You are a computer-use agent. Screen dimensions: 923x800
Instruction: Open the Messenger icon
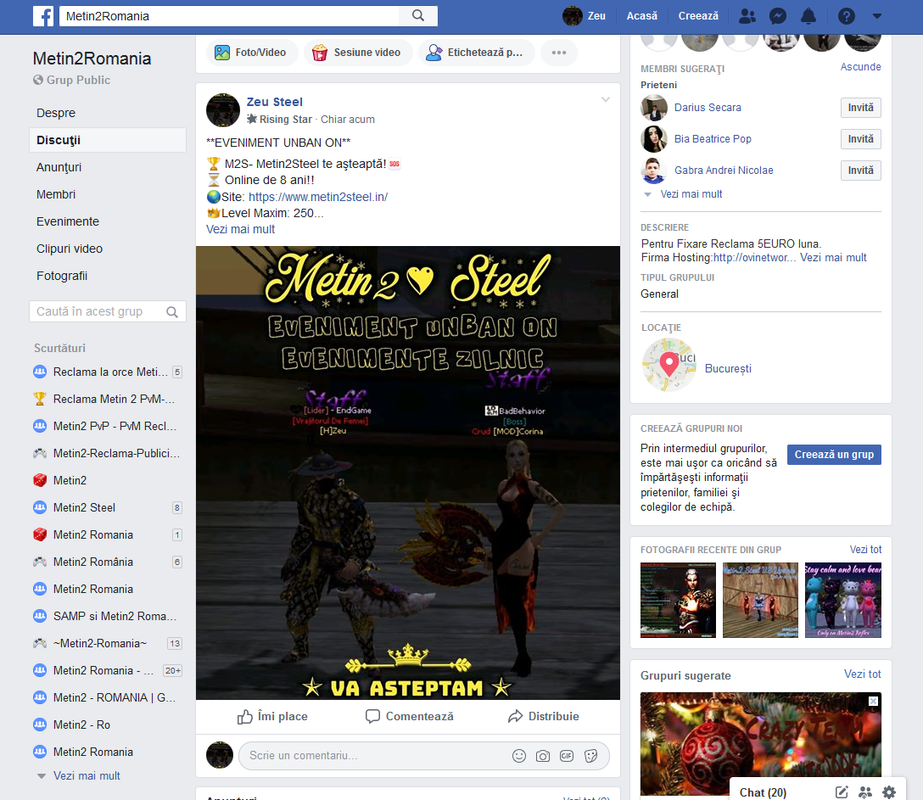tap(778, 16)
